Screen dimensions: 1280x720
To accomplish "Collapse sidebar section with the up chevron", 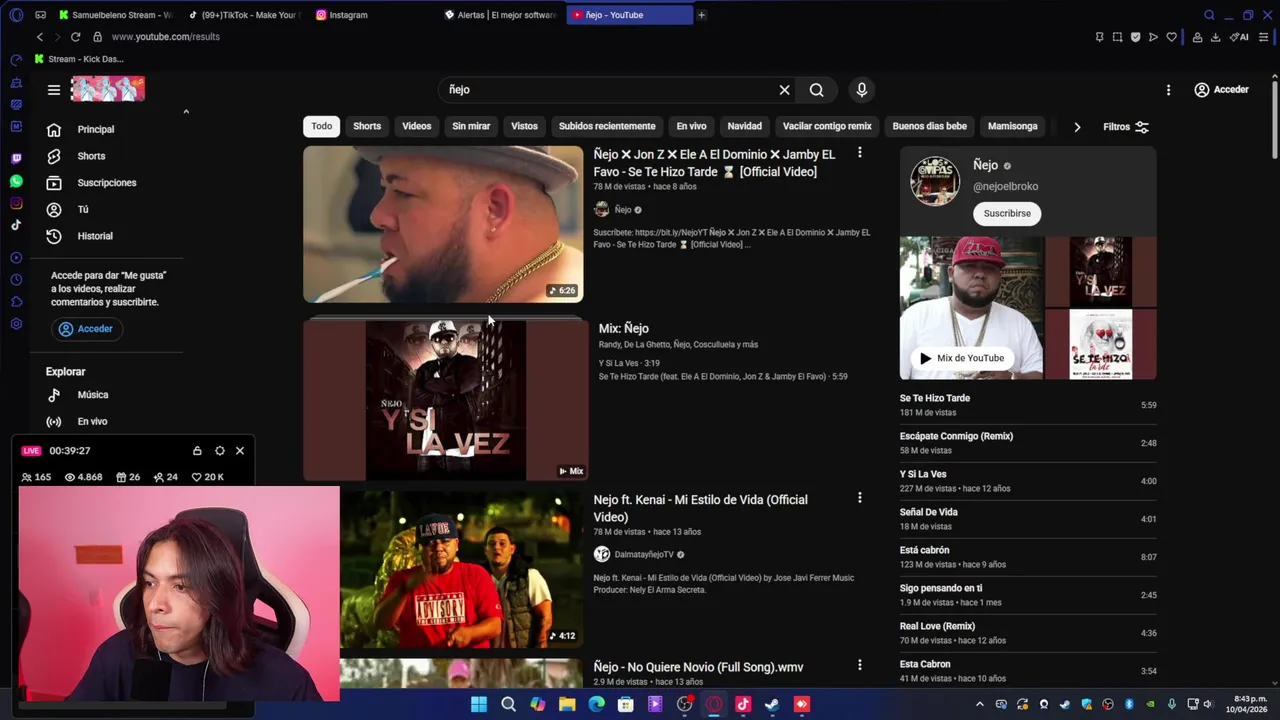I will tap(186, 112).
